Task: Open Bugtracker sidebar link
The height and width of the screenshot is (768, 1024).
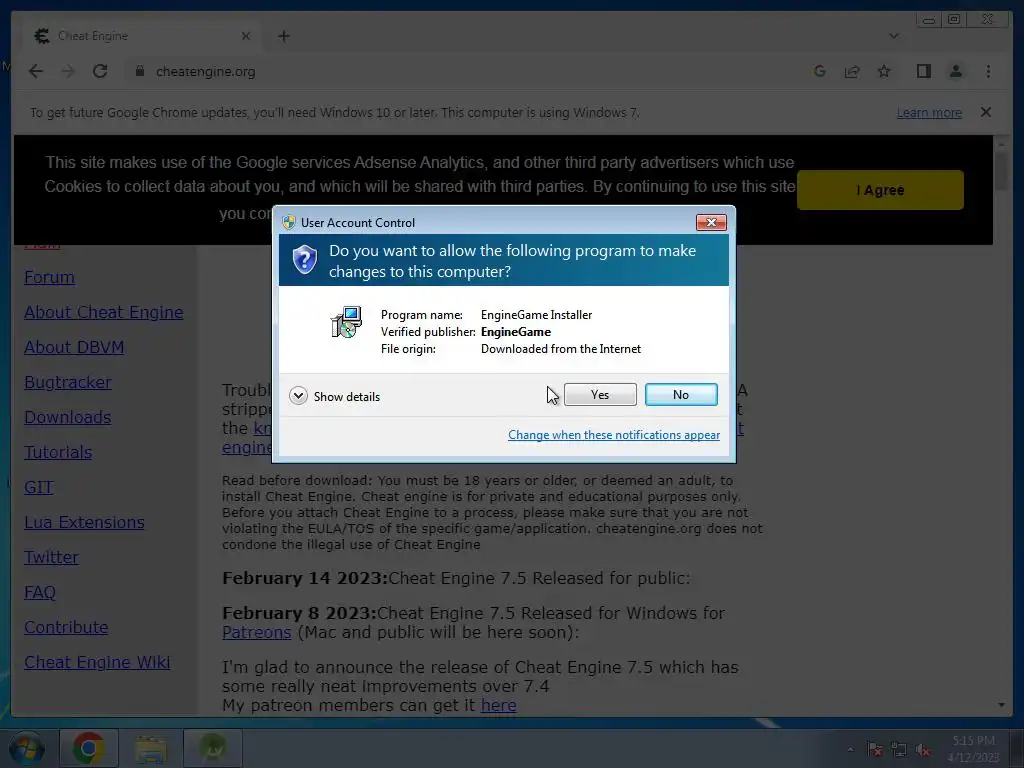Action: 68,382
